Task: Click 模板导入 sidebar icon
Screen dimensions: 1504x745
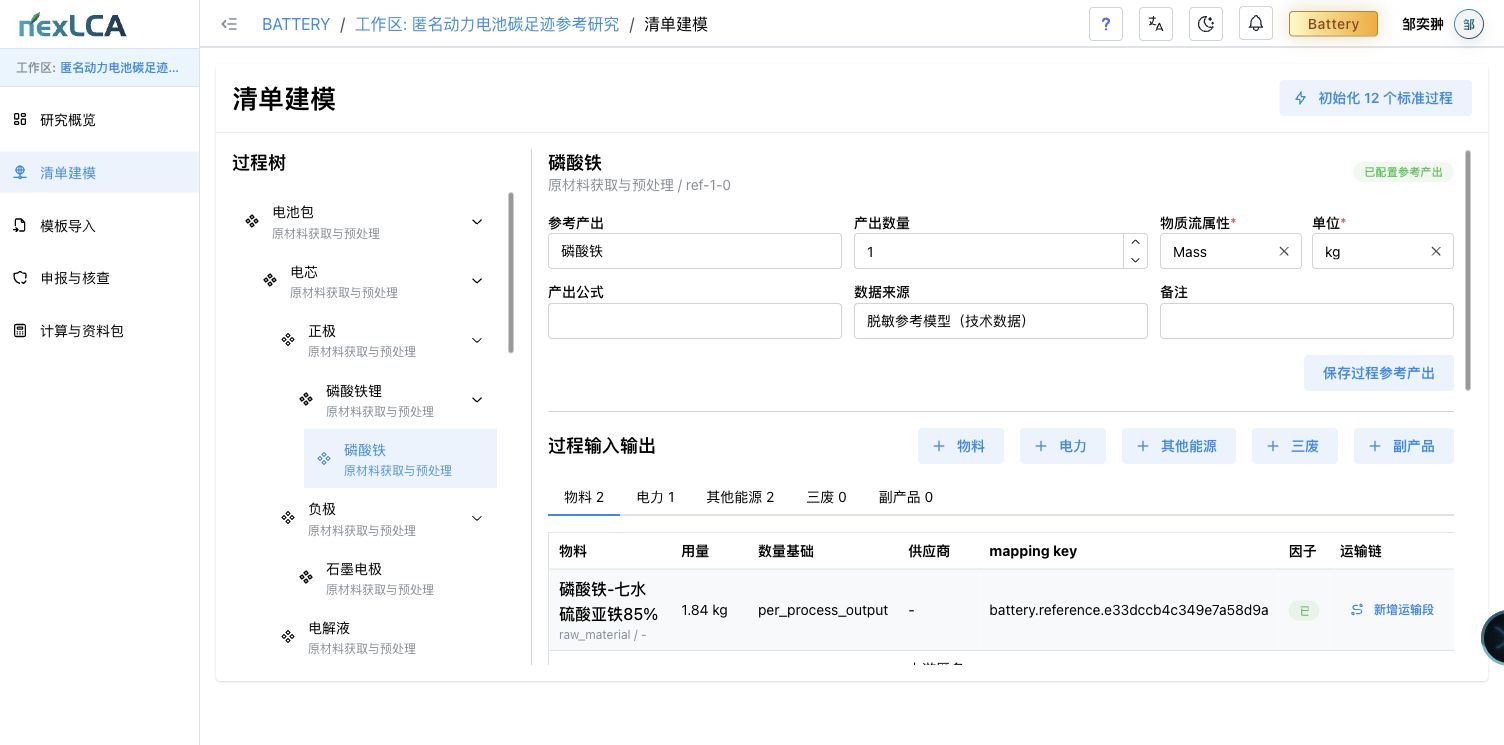Action: (20, 226)
